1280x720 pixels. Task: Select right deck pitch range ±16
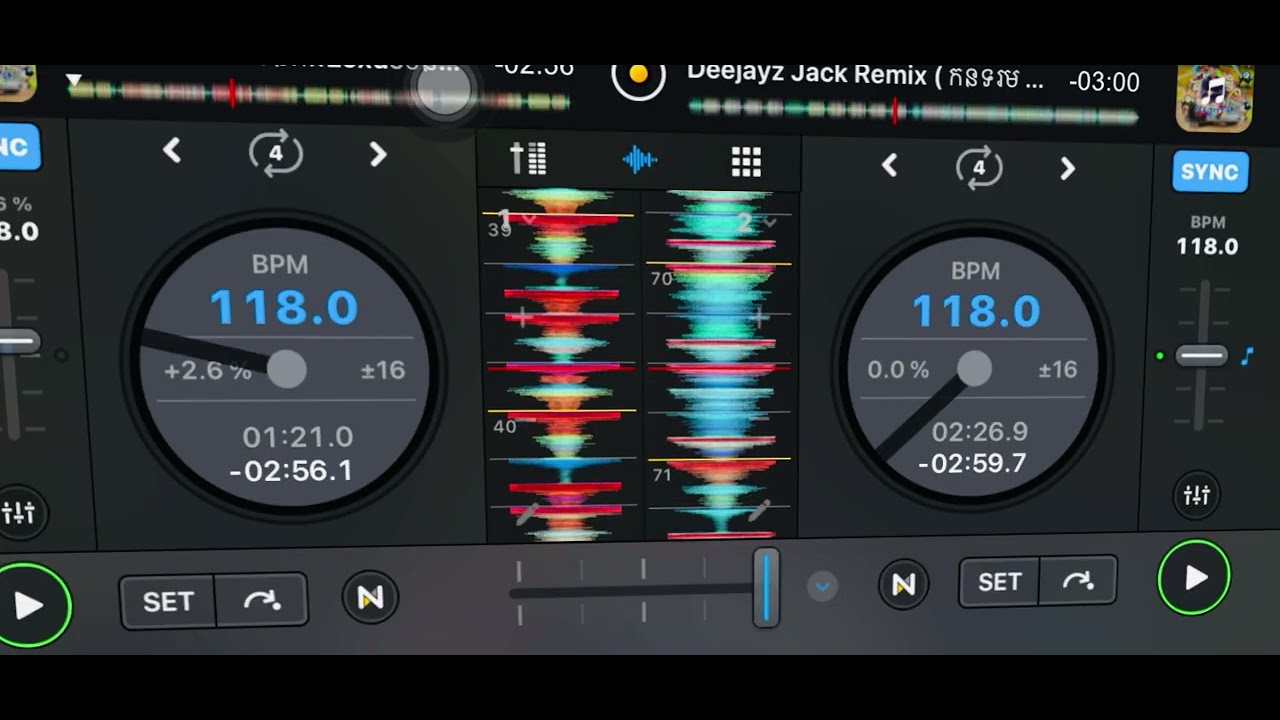(1057, 369)
